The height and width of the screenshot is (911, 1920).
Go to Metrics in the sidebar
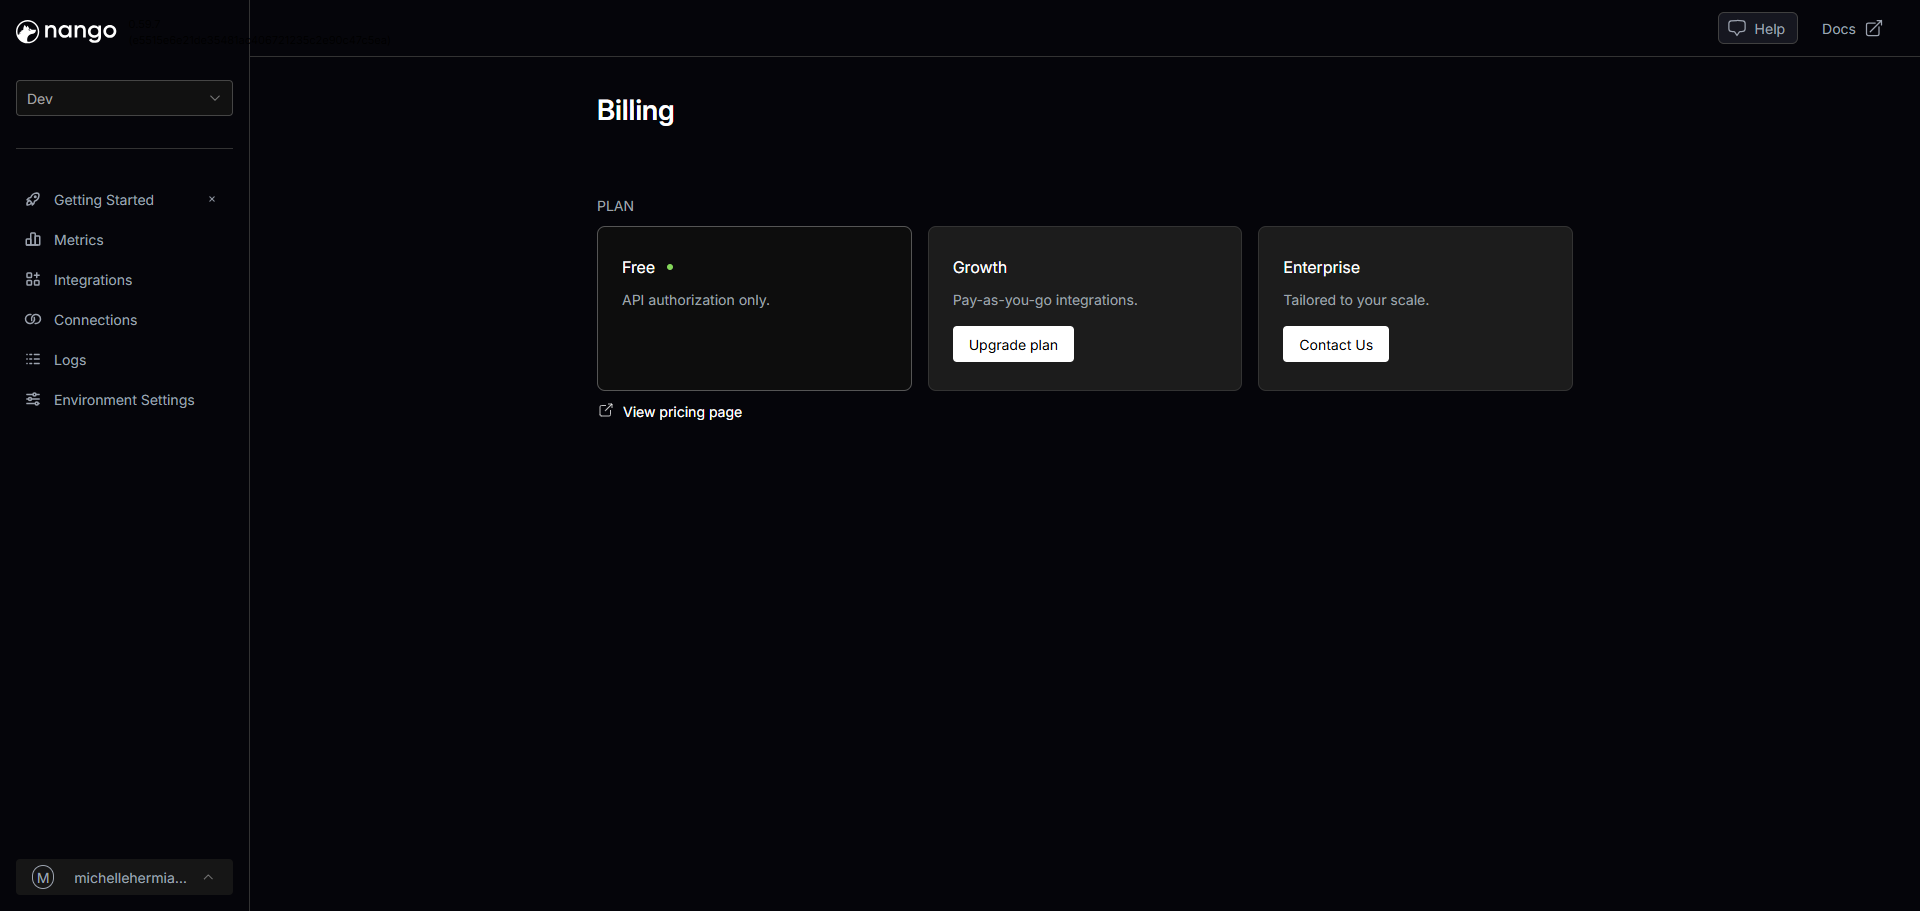(79, 240)
